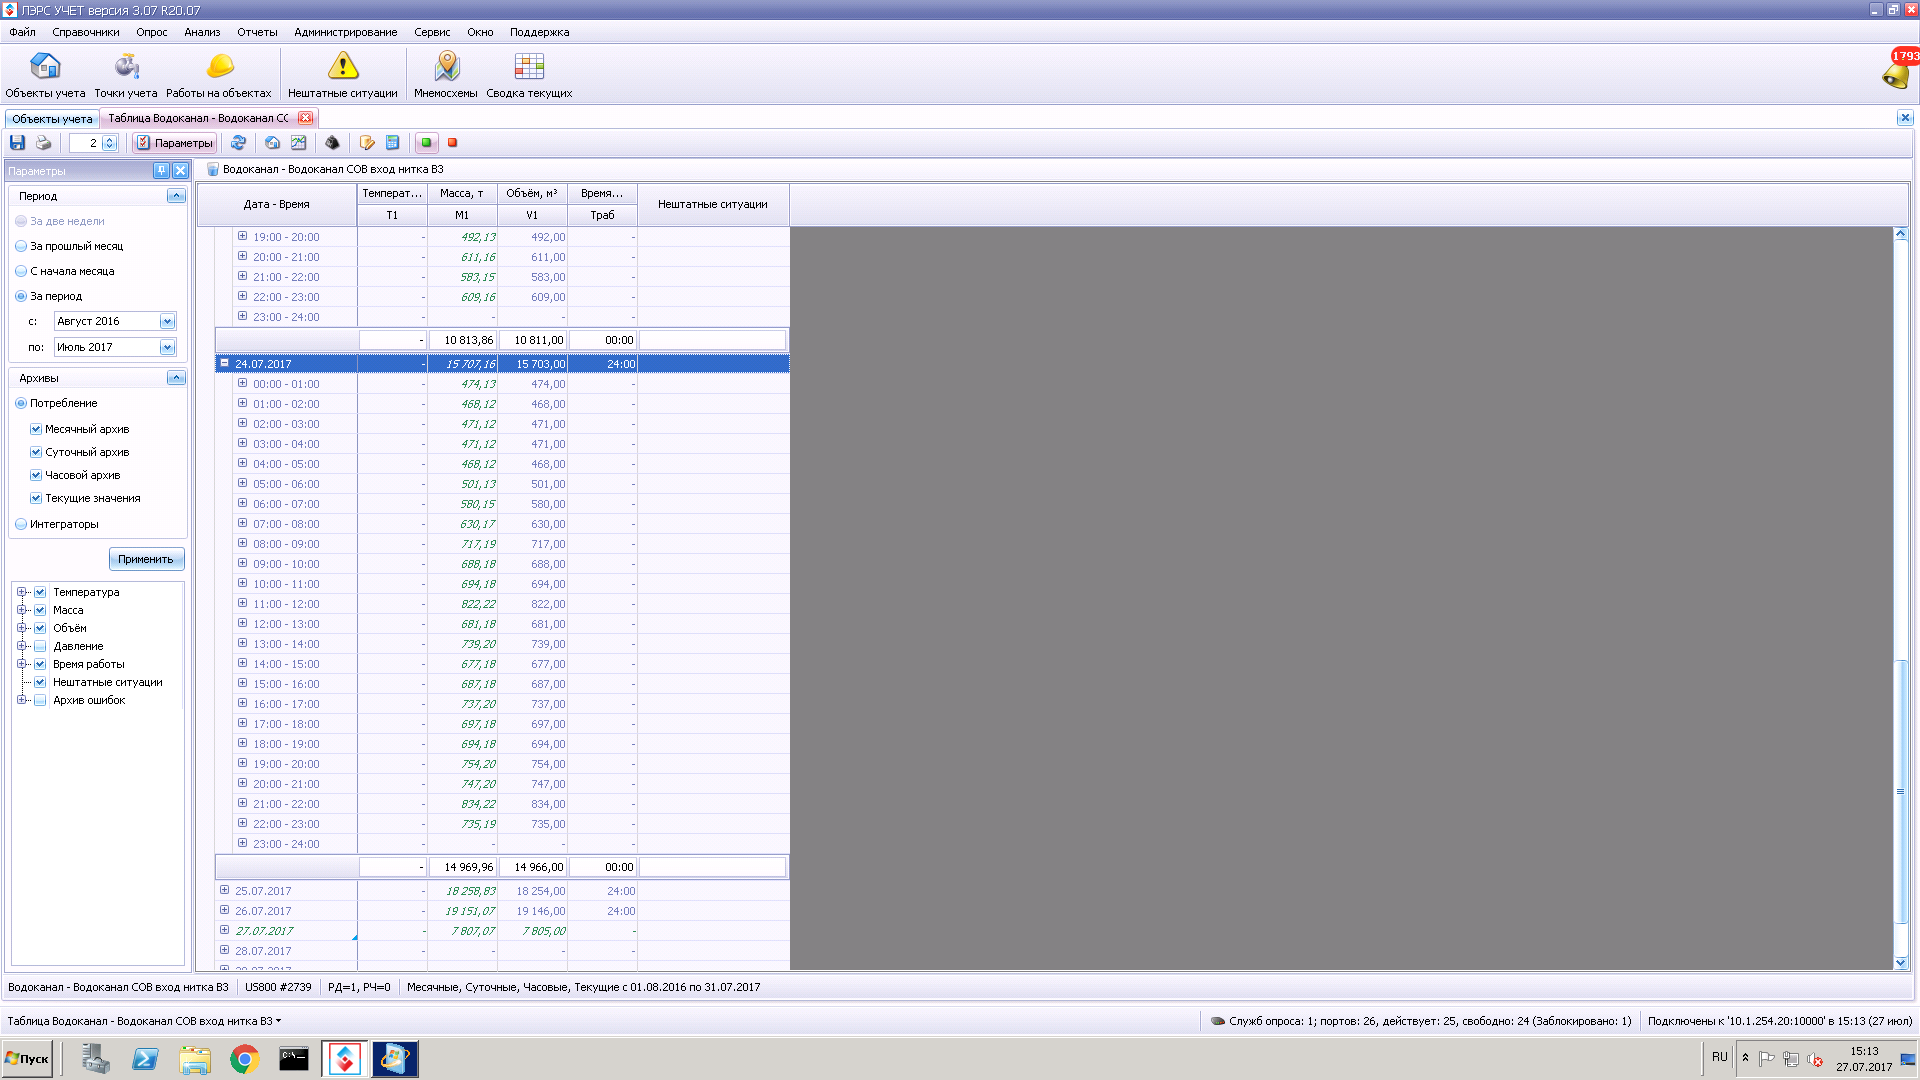1920x1080 pixels.
Task: Expand the 26.07.2017 day row
Action: click(224, 910)
